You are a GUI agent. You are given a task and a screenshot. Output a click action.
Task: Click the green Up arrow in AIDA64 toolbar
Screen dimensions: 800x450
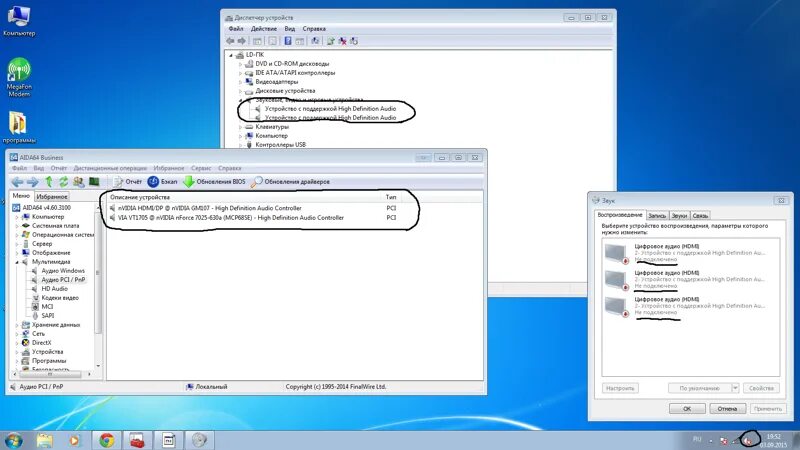tap(48, 182)
